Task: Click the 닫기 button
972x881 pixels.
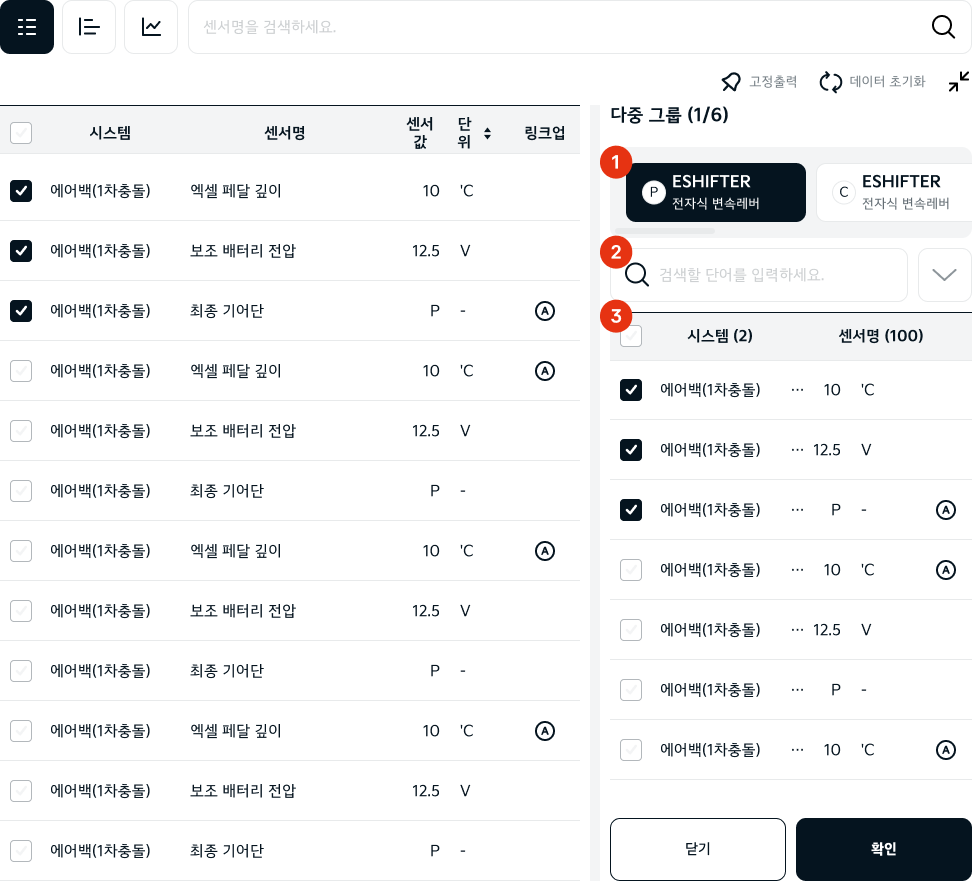Action: pyautogui.click(x=697, y=849)
